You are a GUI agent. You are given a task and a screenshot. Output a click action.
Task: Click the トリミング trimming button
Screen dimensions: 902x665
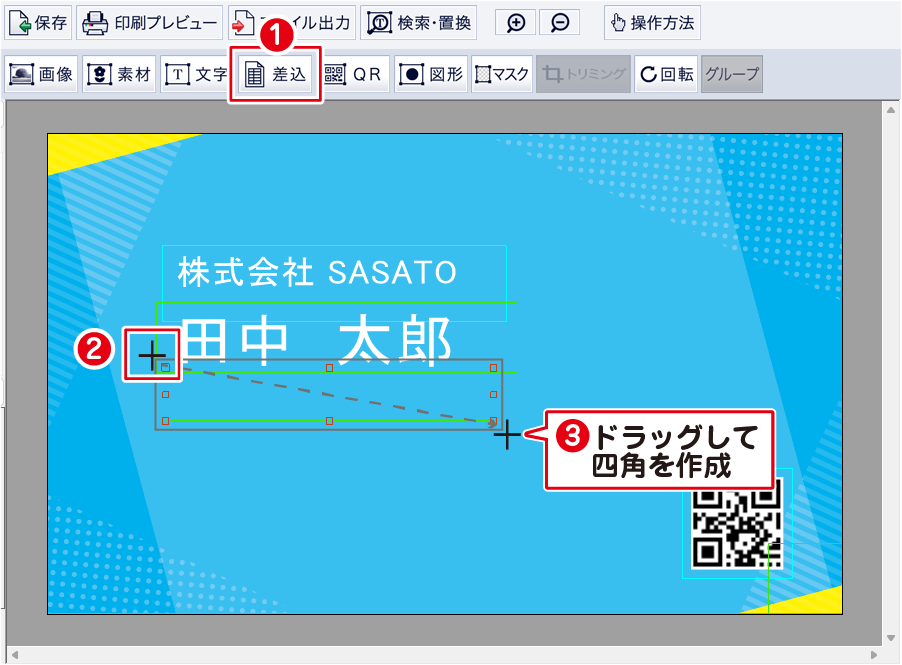pos(583,74)
